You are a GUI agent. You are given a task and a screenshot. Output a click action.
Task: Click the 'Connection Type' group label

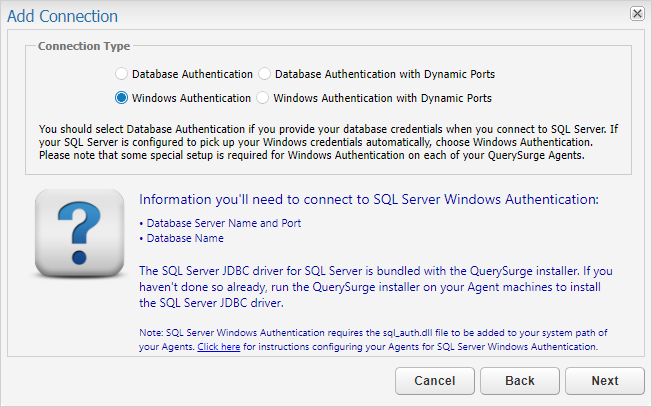84,46
